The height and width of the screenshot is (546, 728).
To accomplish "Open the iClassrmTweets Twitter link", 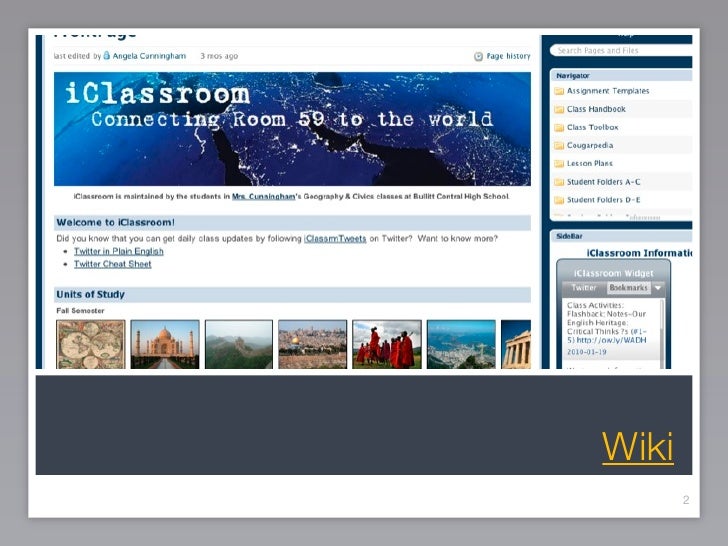I will (x=335, y=239).
